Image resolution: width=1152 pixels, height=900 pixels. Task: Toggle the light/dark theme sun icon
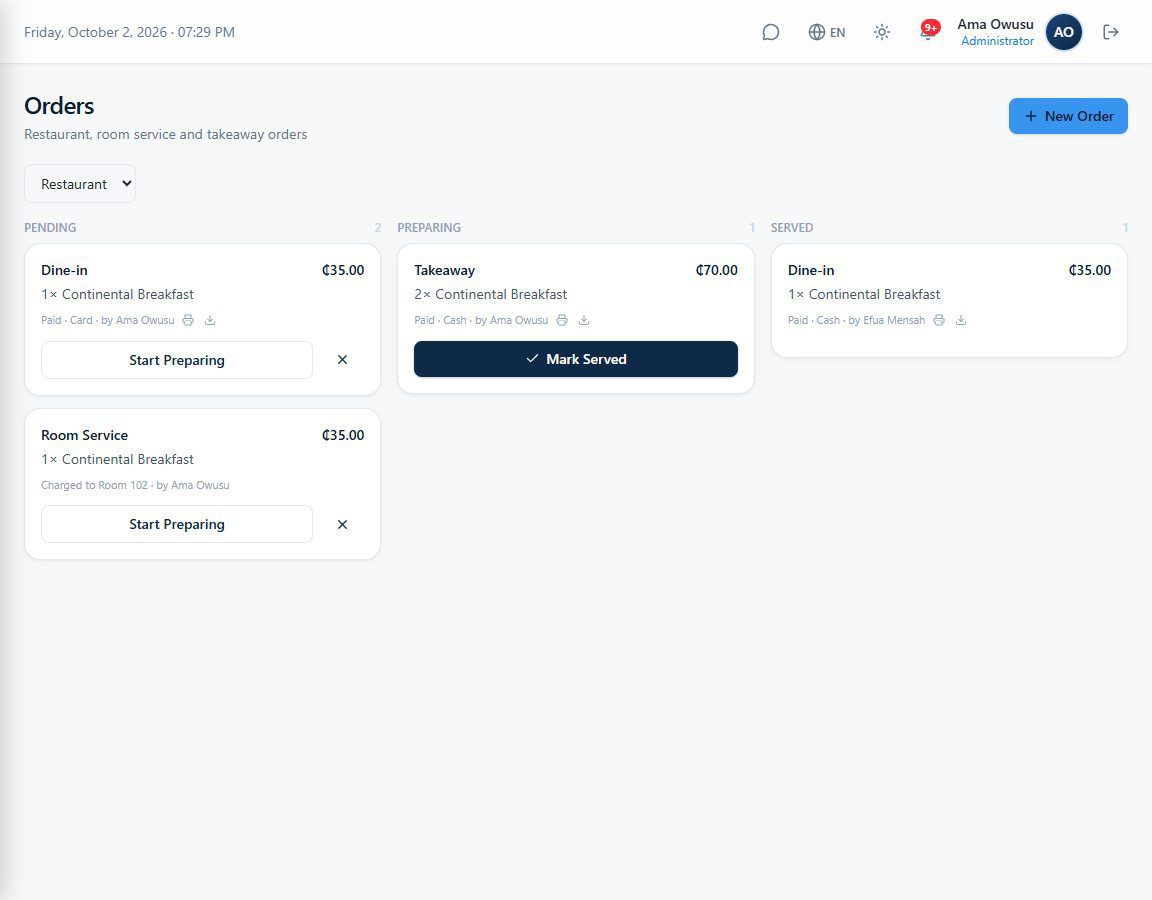[x=882, y=32]
